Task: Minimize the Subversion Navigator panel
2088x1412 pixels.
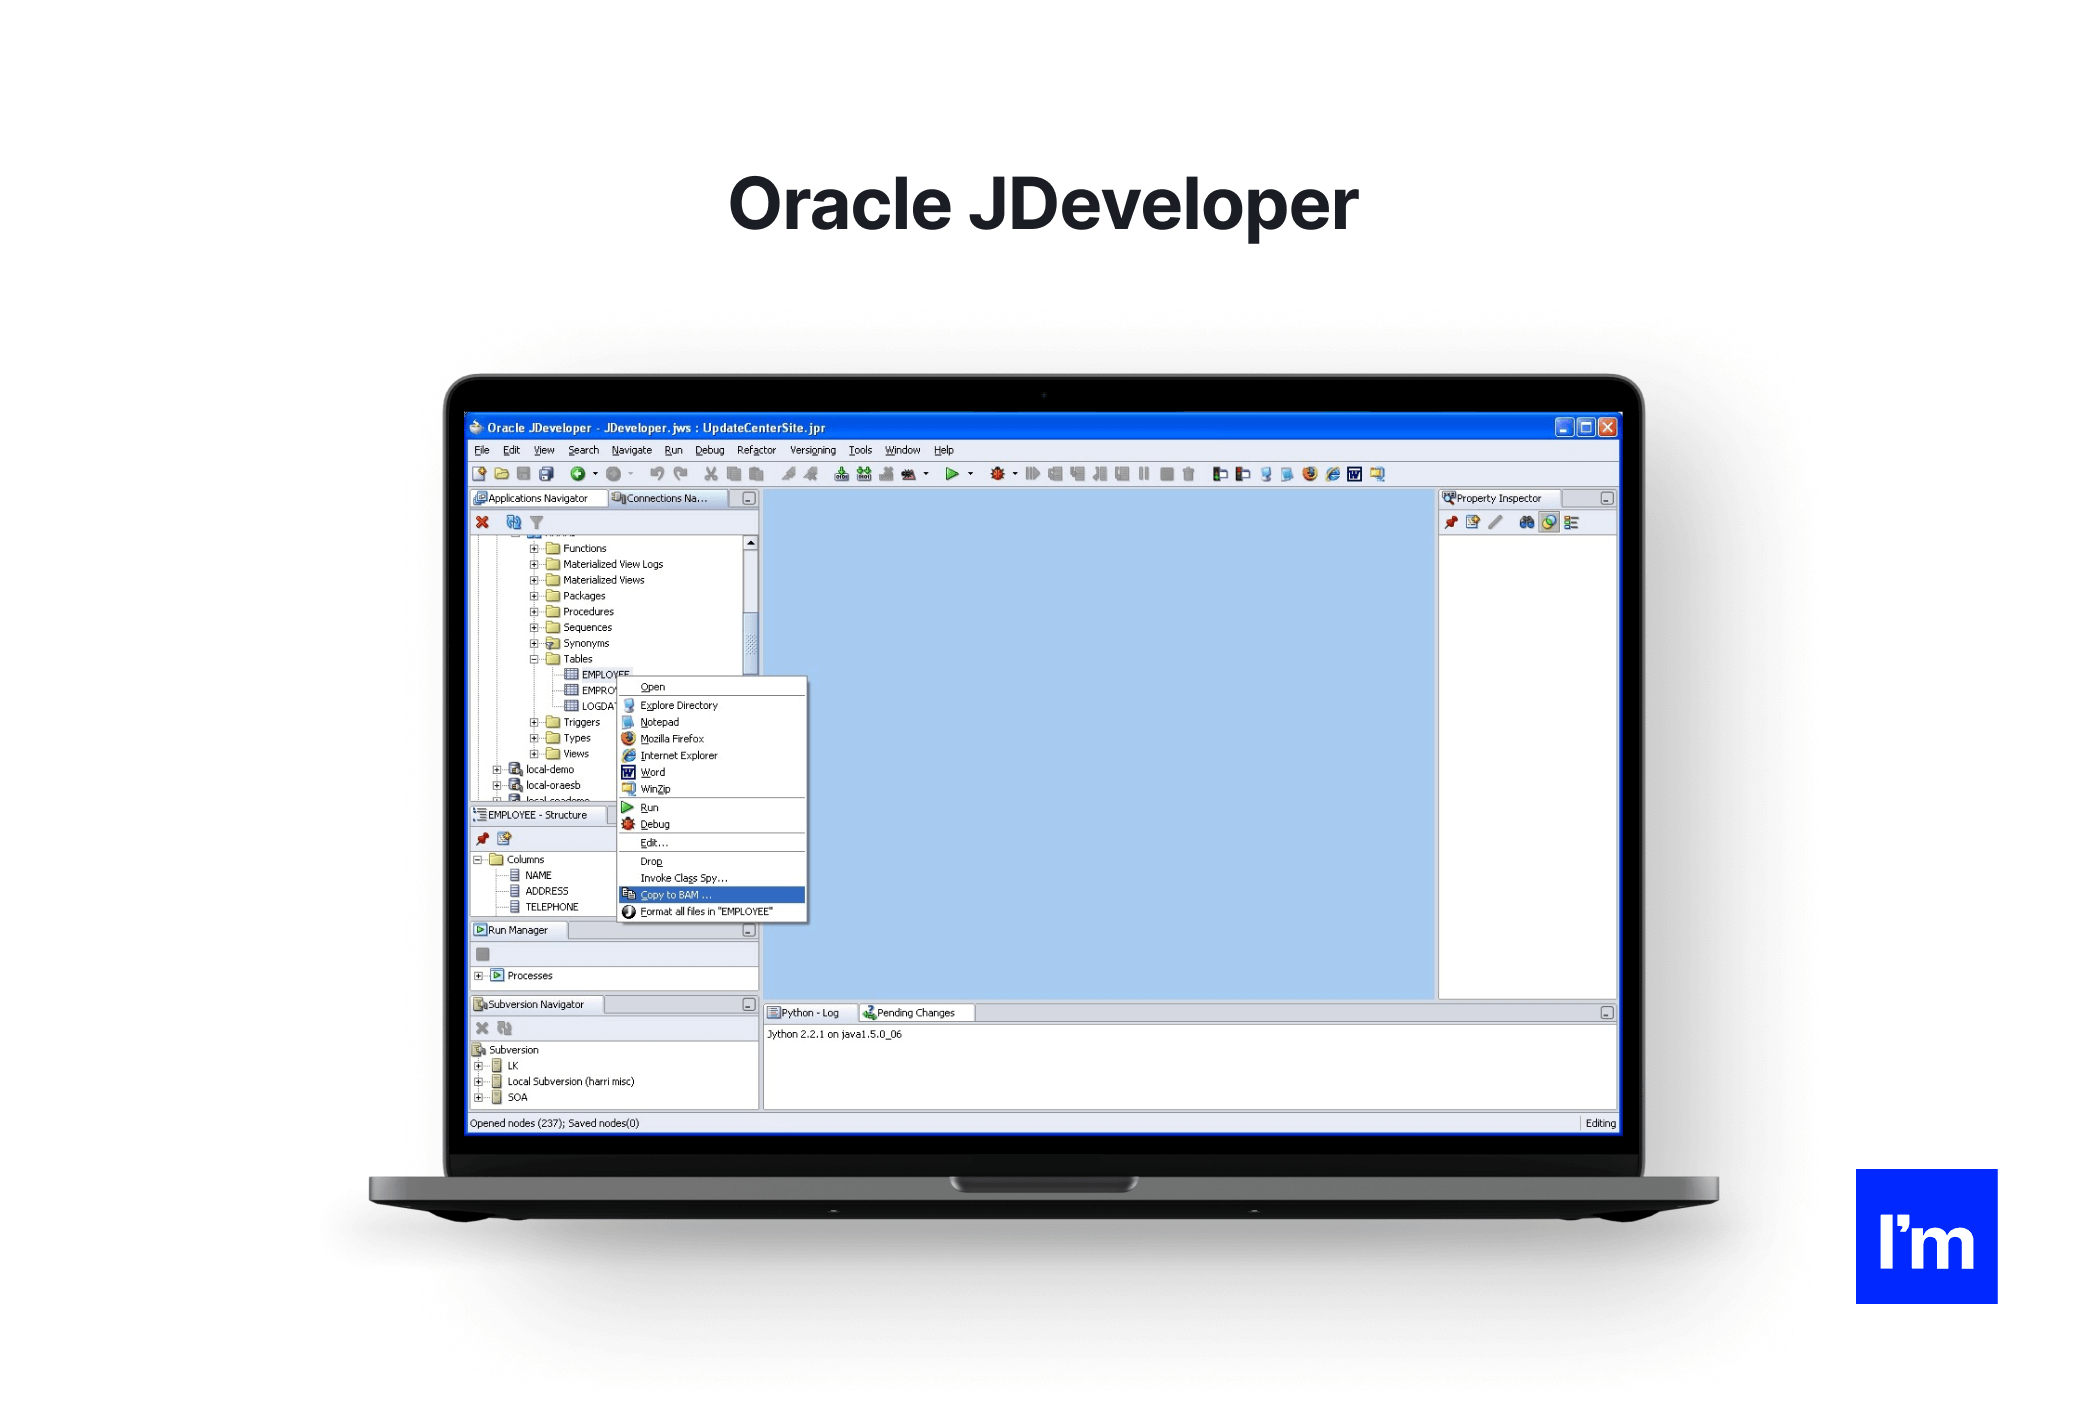Action: 748,1005
